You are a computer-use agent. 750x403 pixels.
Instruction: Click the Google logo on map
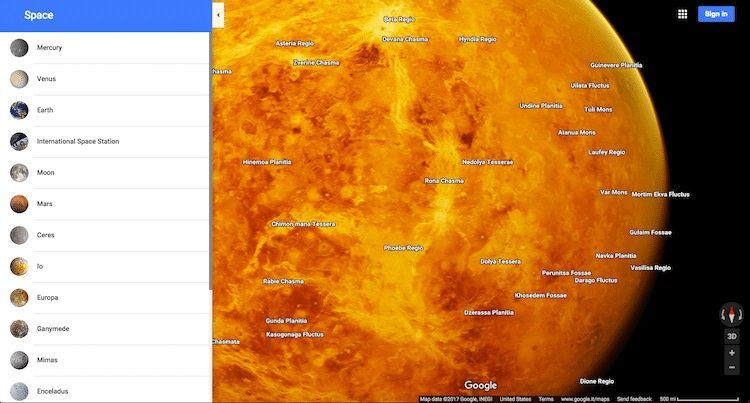[x=480, y=385]
